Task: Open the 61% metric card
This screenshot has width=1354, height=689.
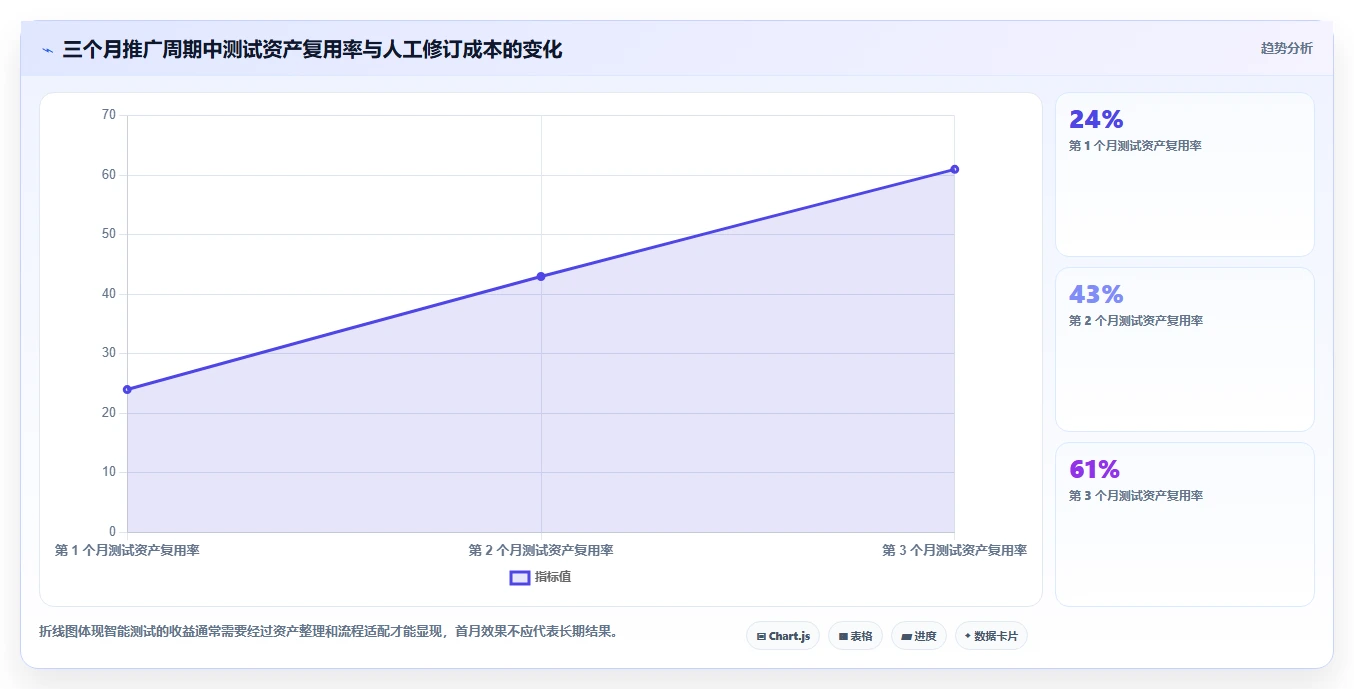Action: point(1185,524)
